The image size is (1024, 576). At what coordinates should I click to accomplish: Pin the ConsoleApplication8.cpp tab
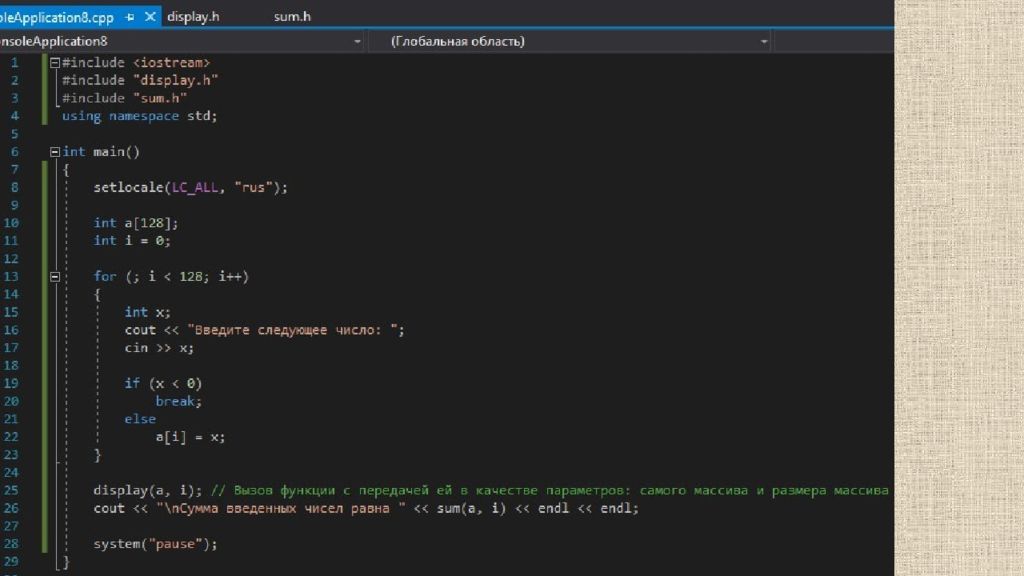pos(129,17)
